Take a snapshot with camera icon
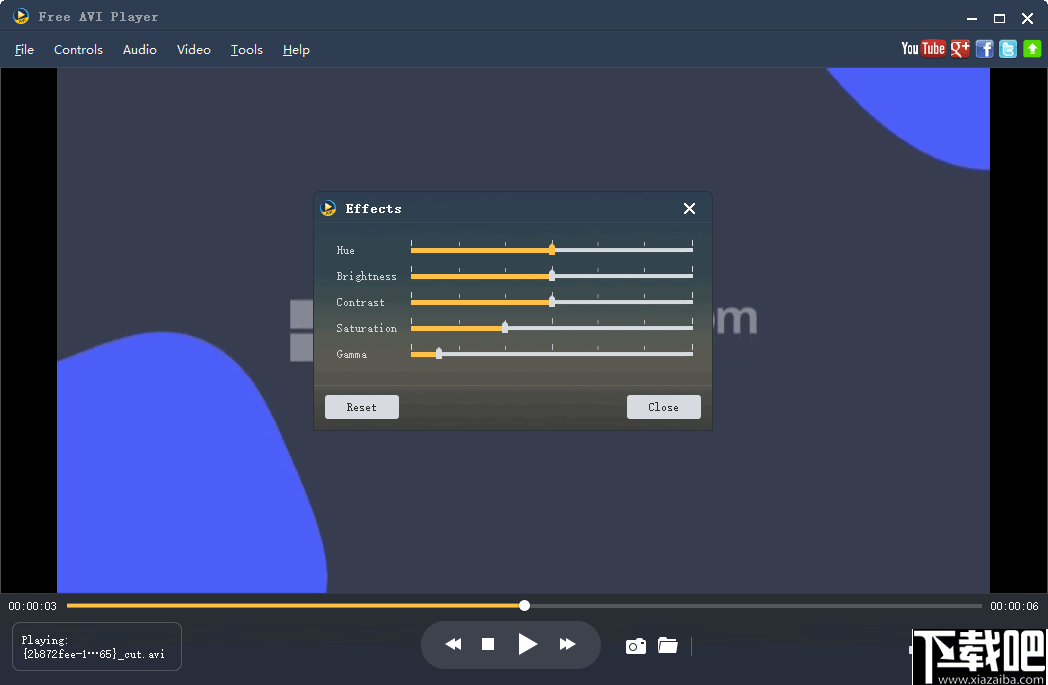The width and height of the screenshot is (1048, 685). (636, 646)
